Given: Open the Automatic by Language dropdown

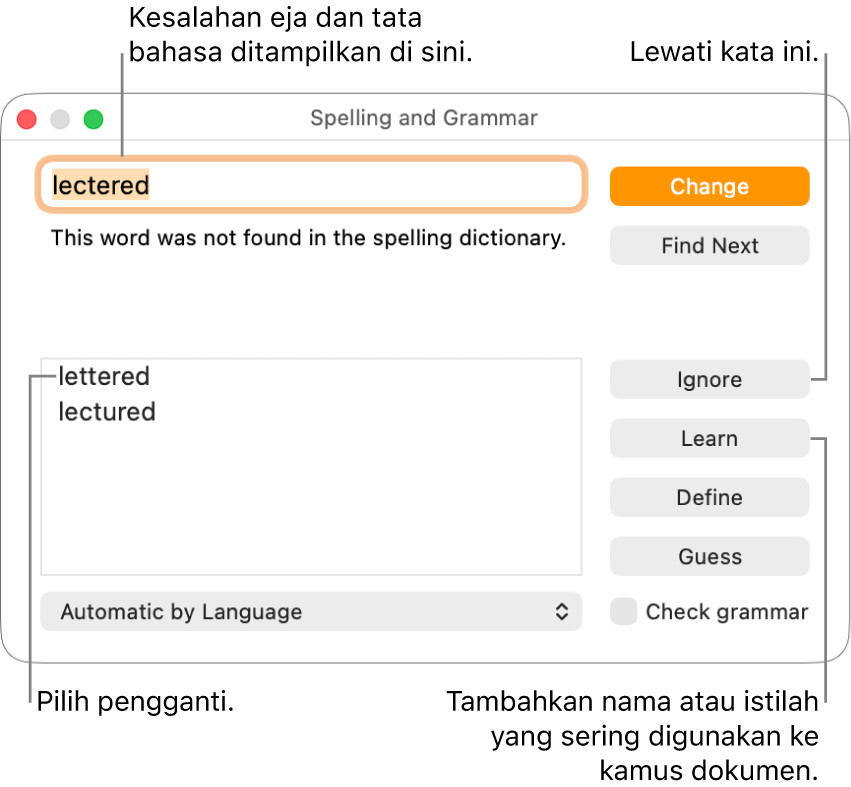Looking at the screenshot, I should coord(310,611).
